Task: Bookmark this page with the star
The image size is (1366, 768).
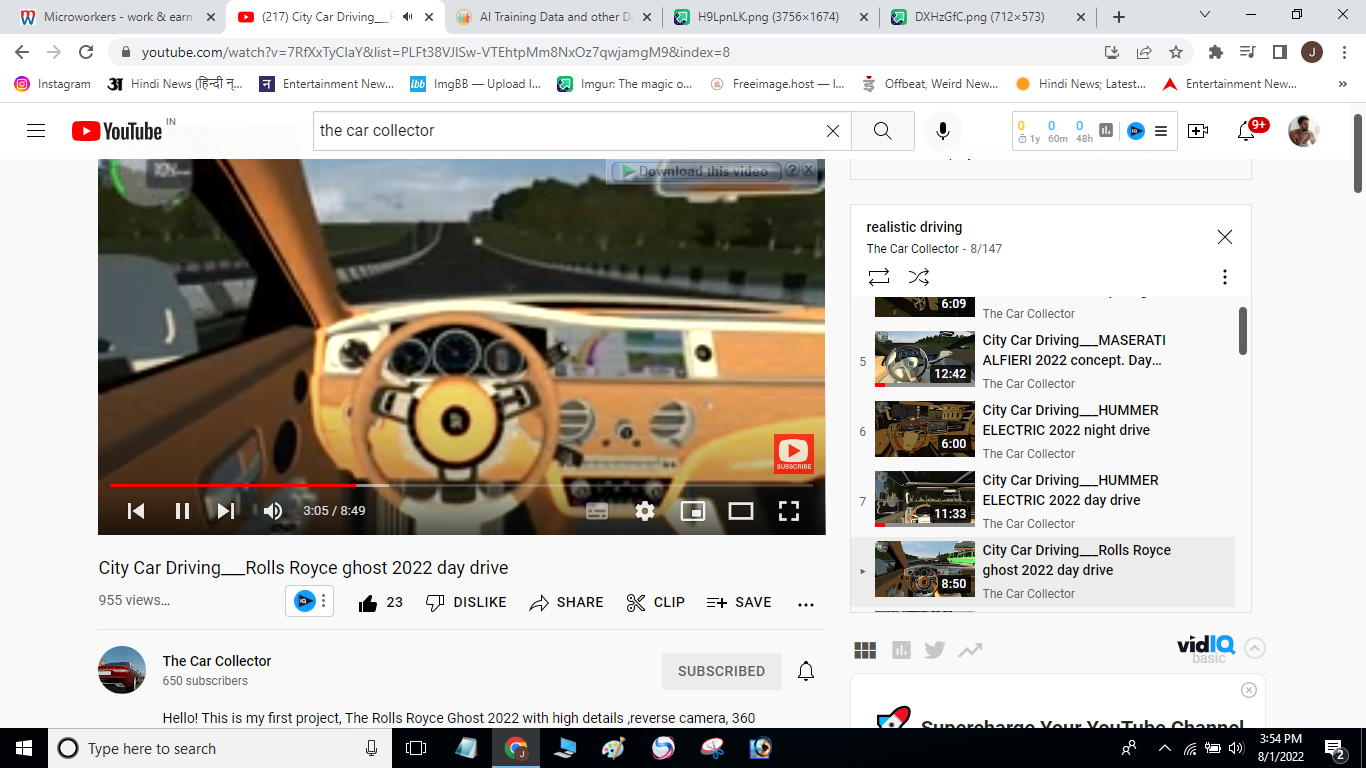Action: [1176, 52]
